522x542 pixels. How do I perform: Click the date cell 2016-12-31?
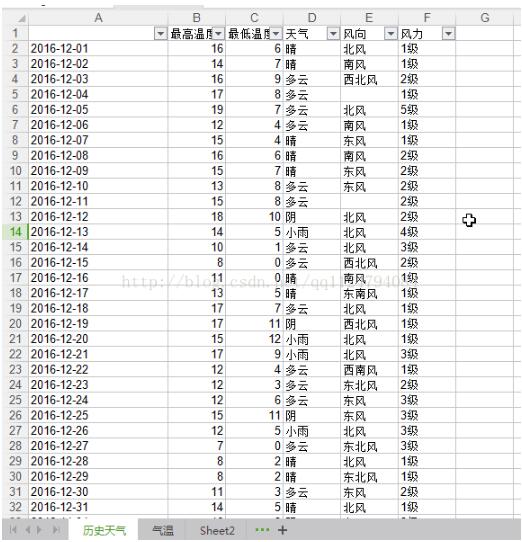(98, 507)
